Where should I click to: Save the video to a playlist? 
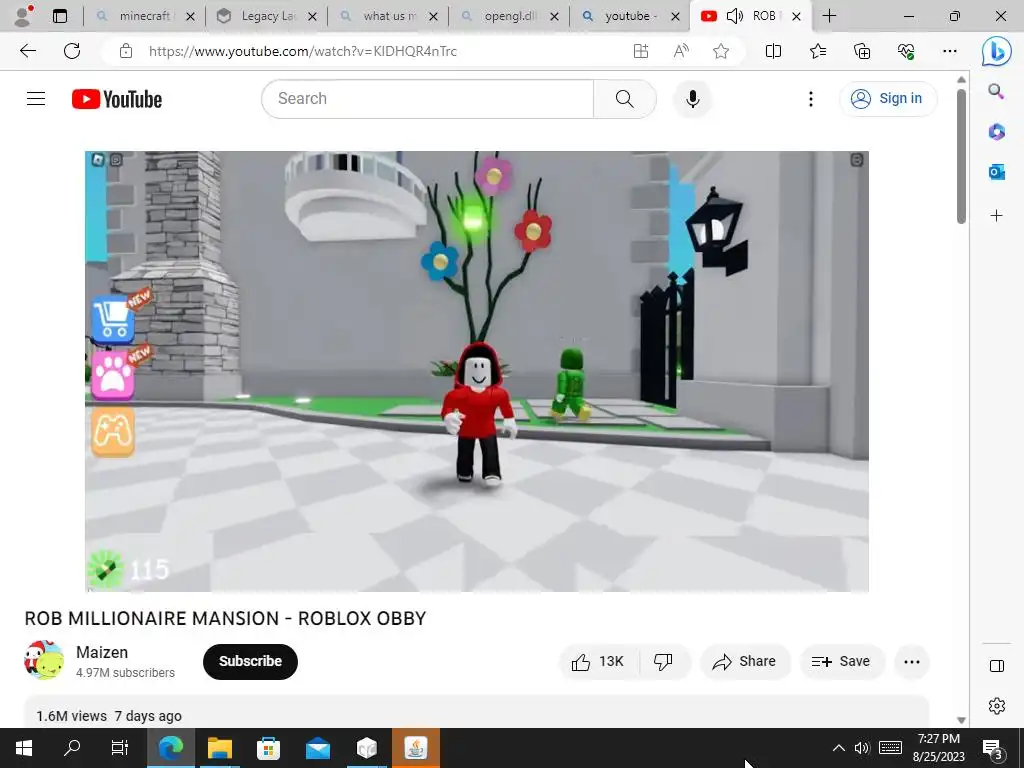tap(841, 662)
